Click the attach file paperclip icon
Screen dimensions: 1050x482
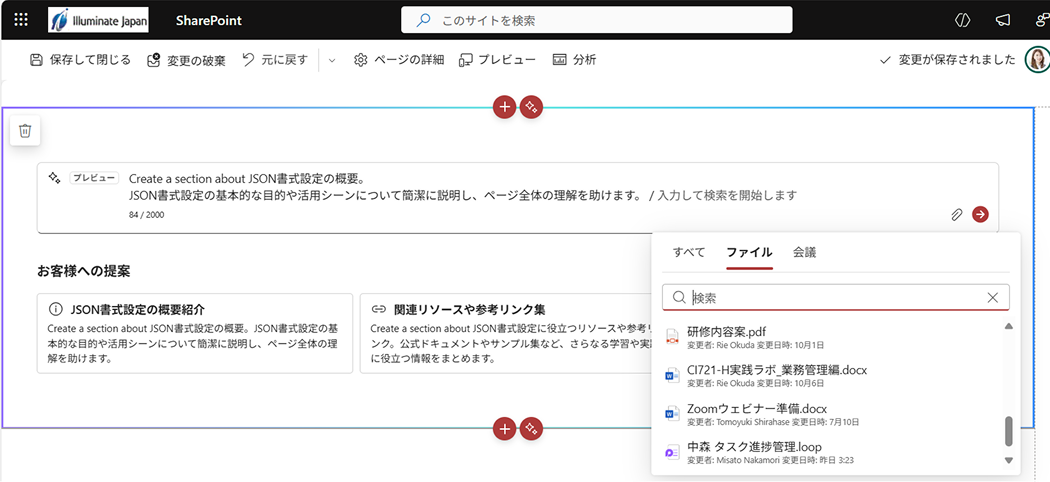pyautogui.click(x=957, y=214)
